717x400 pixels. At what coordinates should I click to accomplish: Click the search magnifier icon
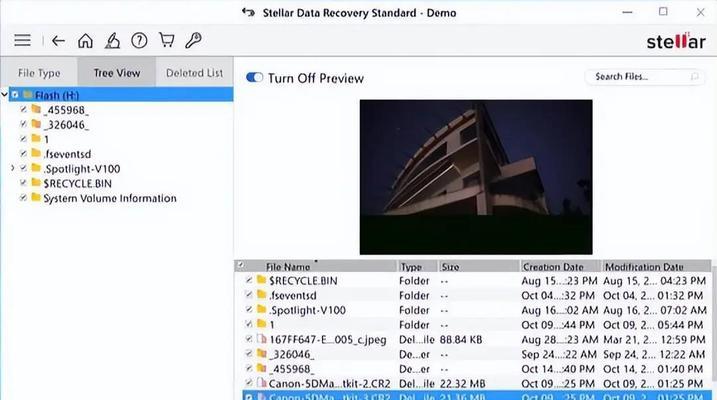pyautogui.click(x=694, y=76)
